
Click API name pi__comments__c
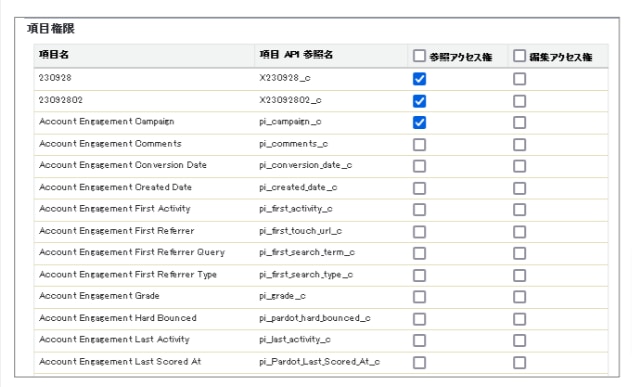(x=293, y=144)
